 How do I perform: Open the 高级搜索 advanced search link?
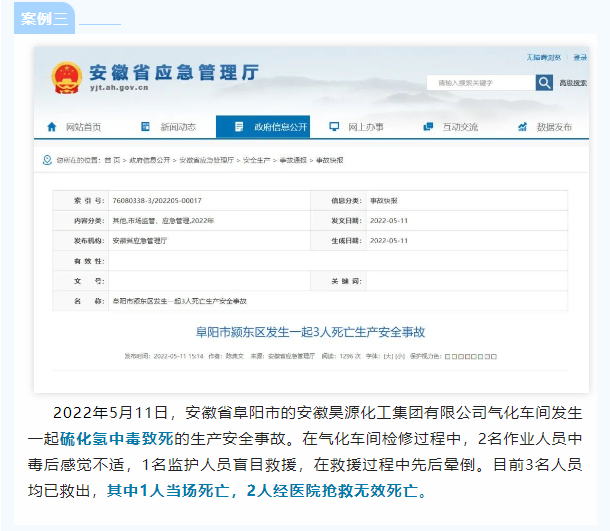[573, 83]
